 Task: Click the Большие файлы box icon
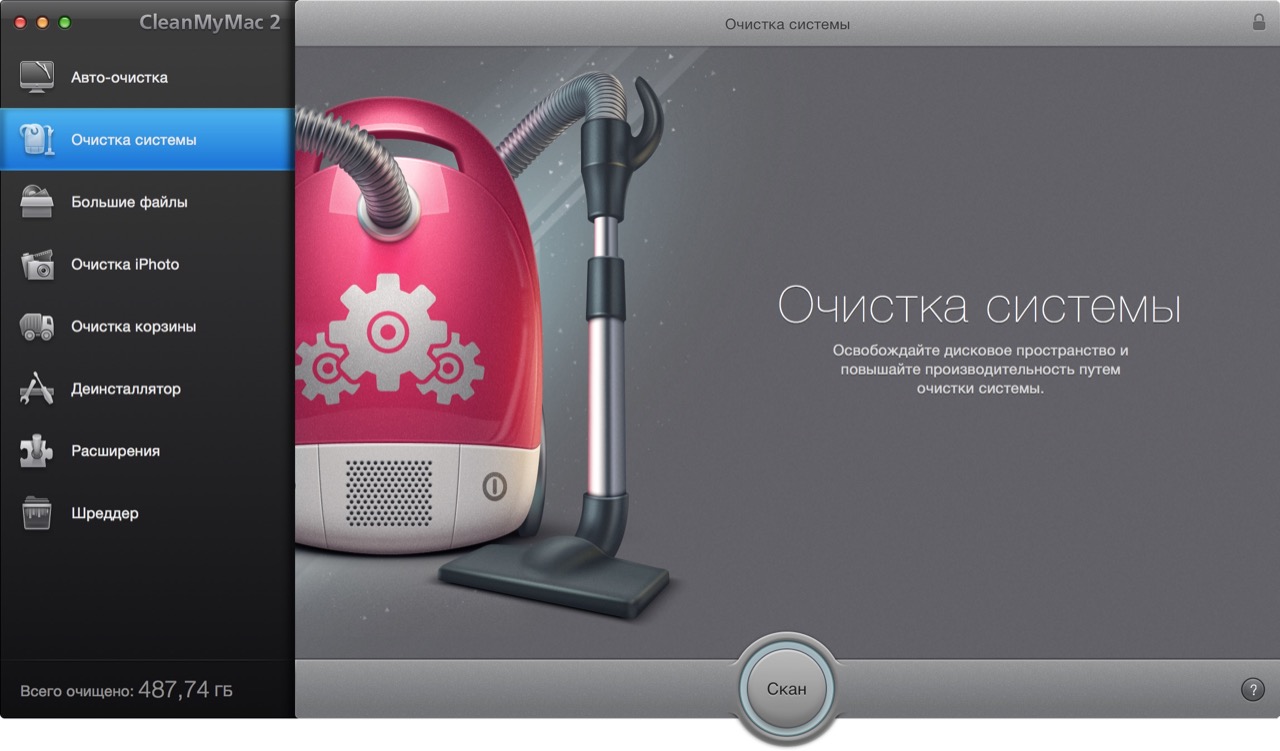tap(37, 201)
